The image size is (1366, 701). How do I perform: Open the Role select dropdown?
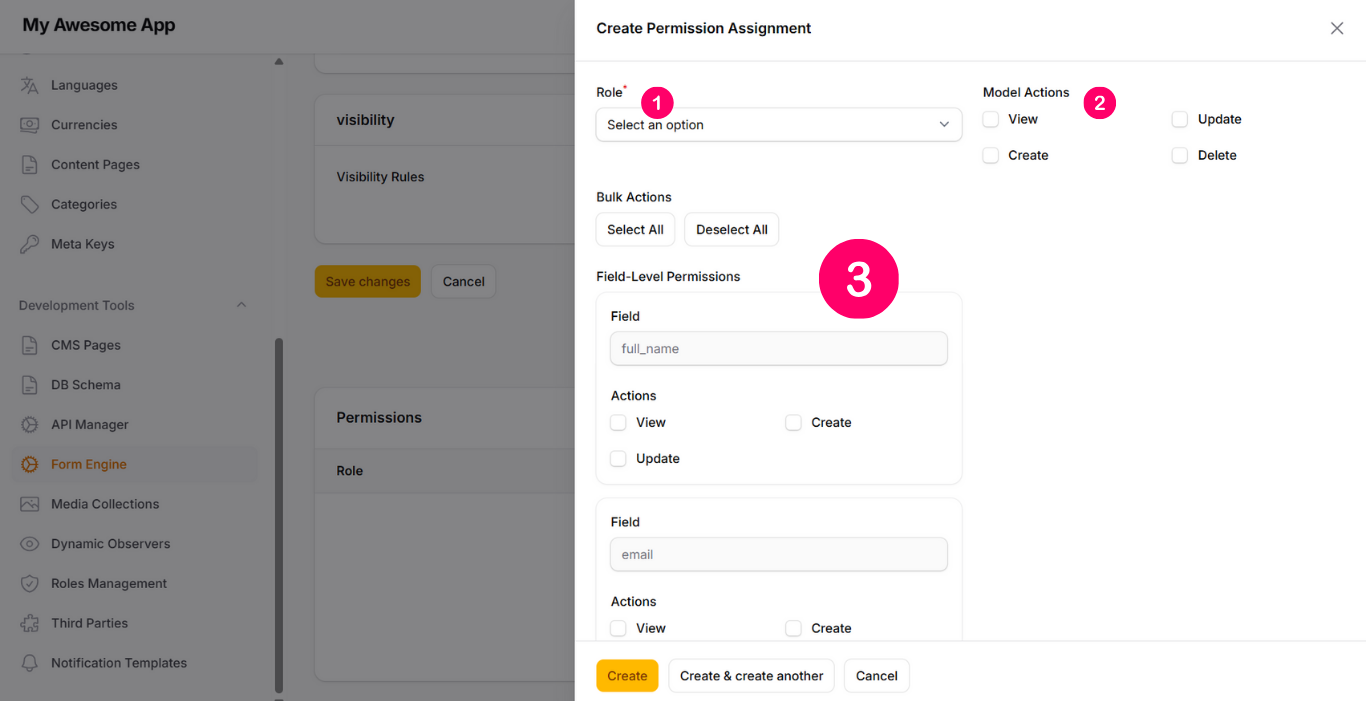point(778,125)
